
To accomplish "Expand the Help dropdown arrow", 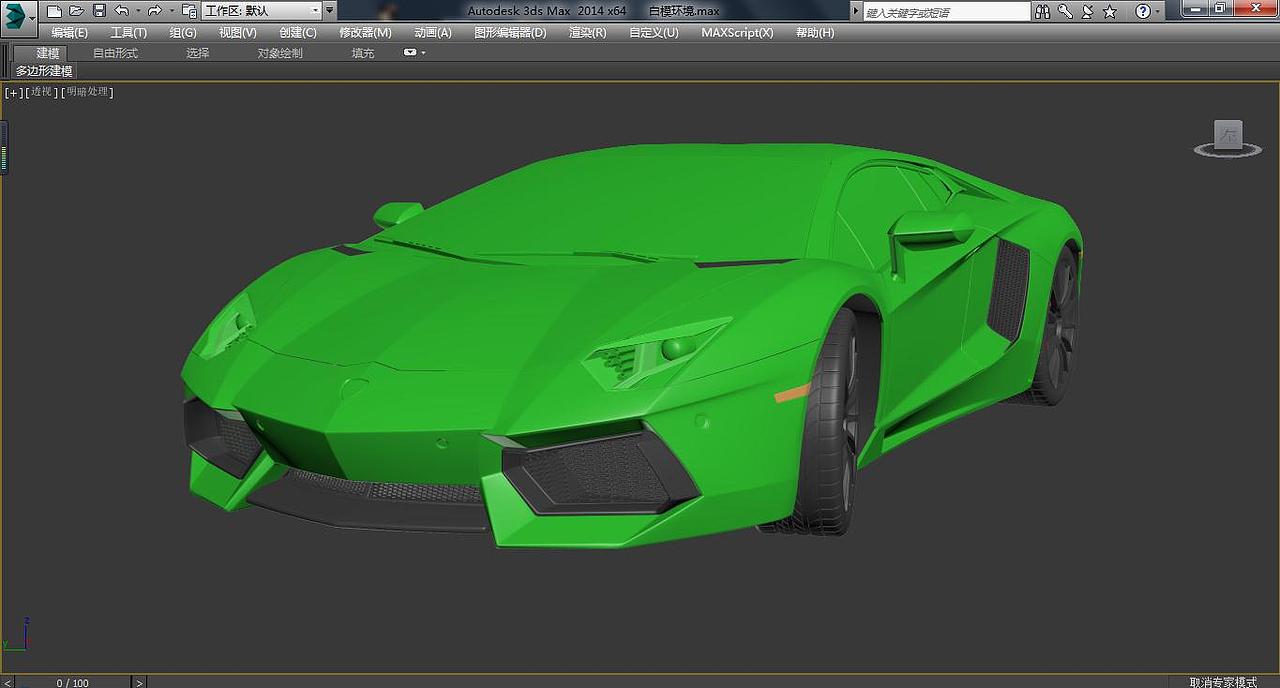I will (x=1158, y=12).
